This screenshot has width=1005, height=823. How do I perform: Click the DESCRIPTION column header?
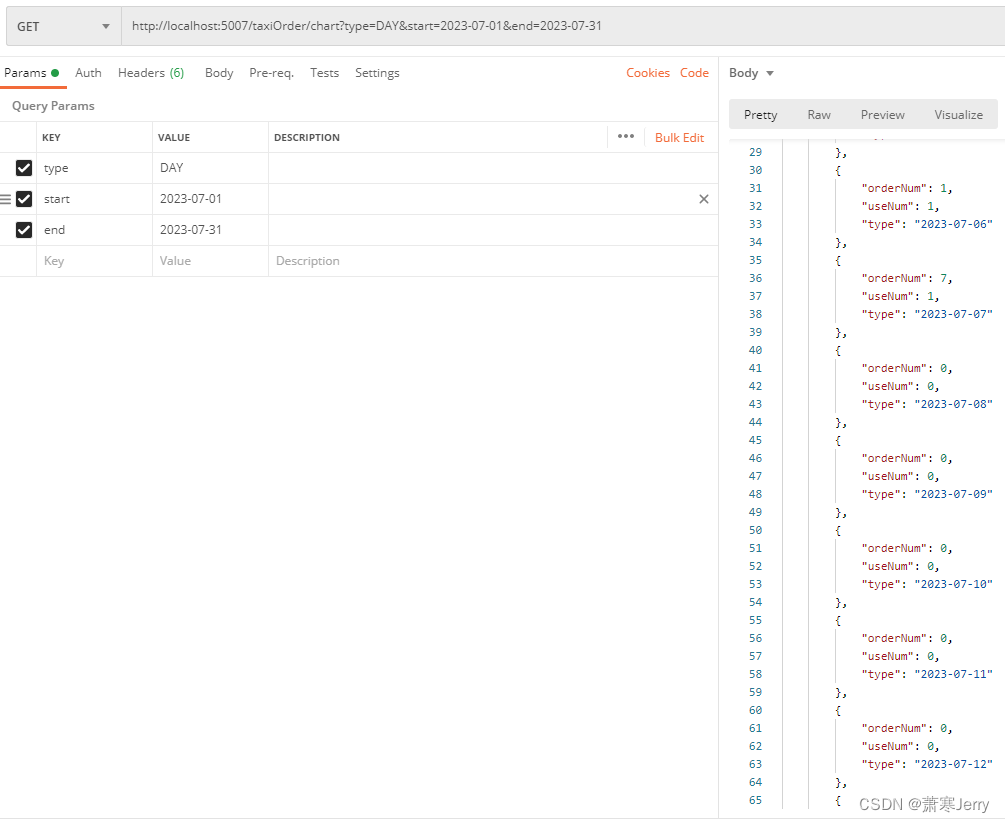[x=307, y=137]
